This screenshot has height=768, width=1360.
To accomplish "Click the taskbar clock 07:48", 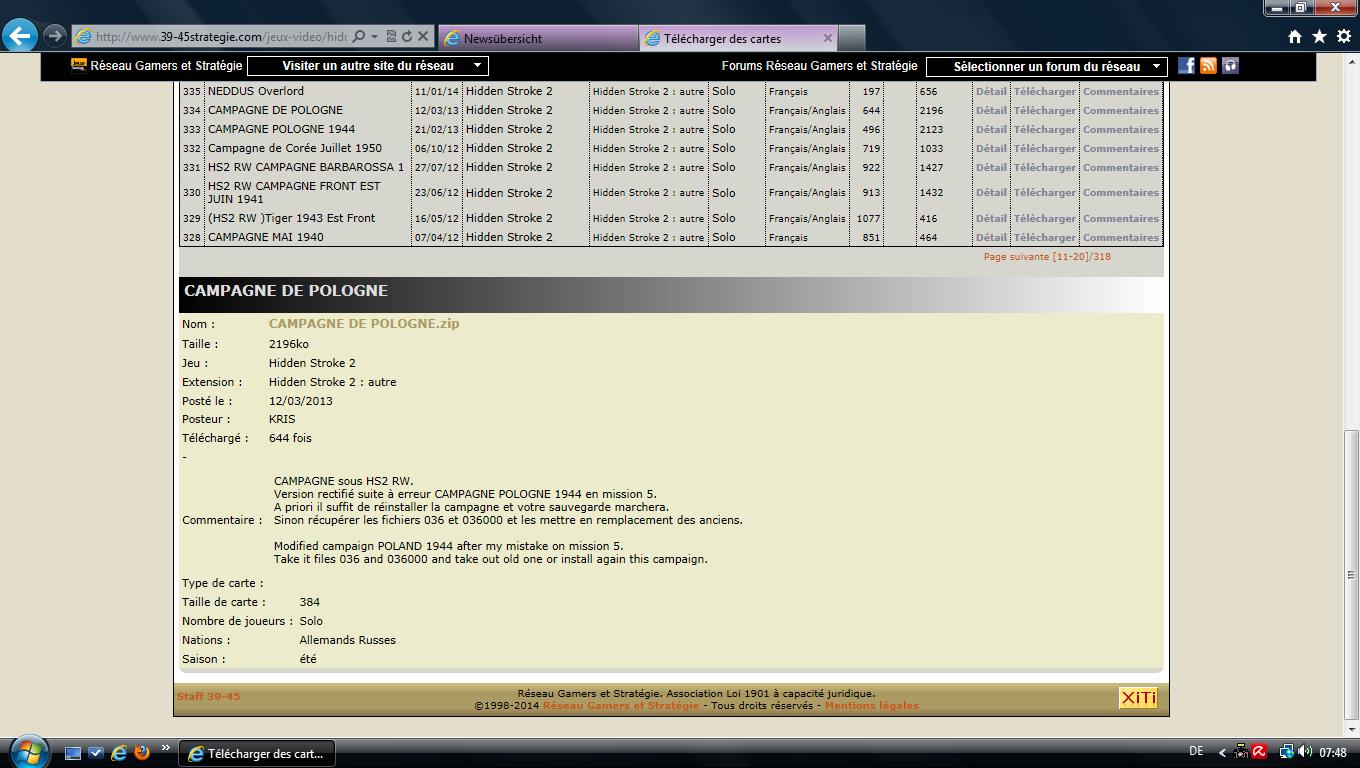I will coord(1332,753).
